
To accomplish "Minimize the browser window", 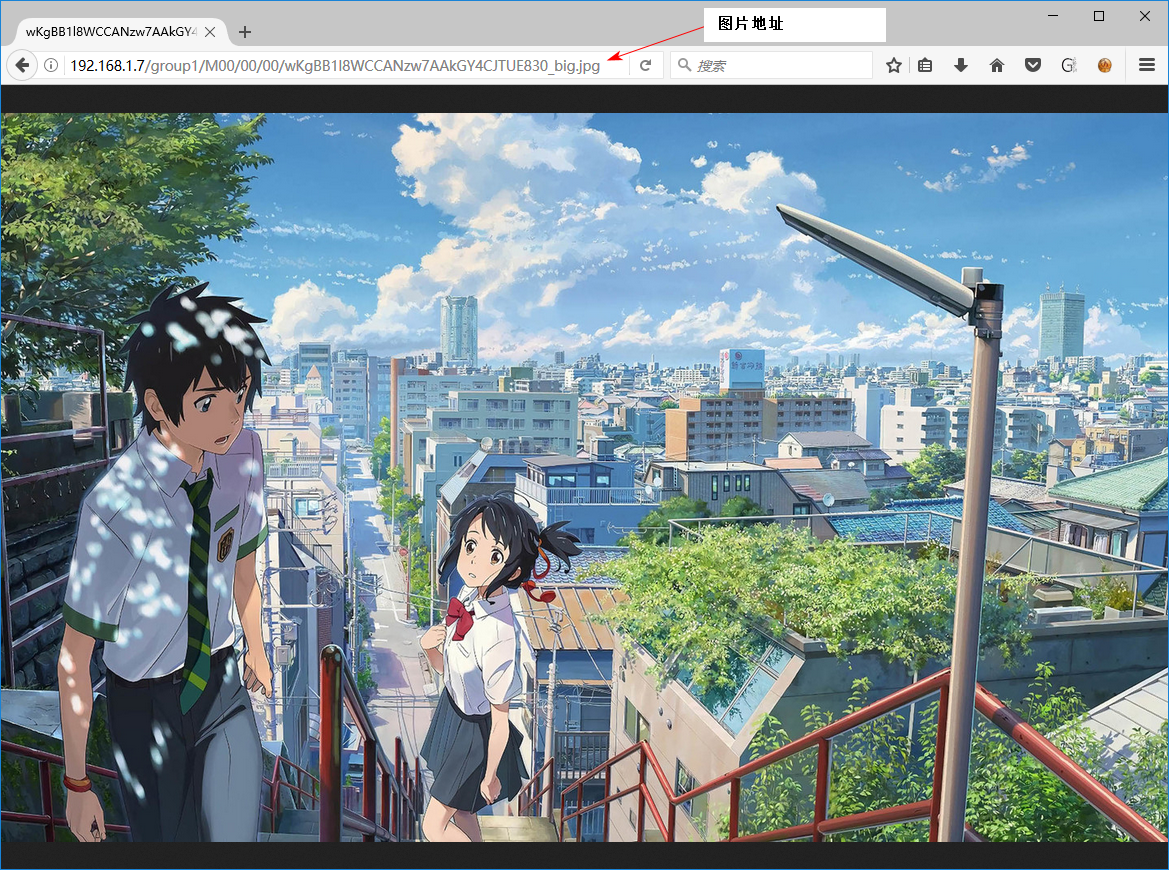I will click(1053, 16).
